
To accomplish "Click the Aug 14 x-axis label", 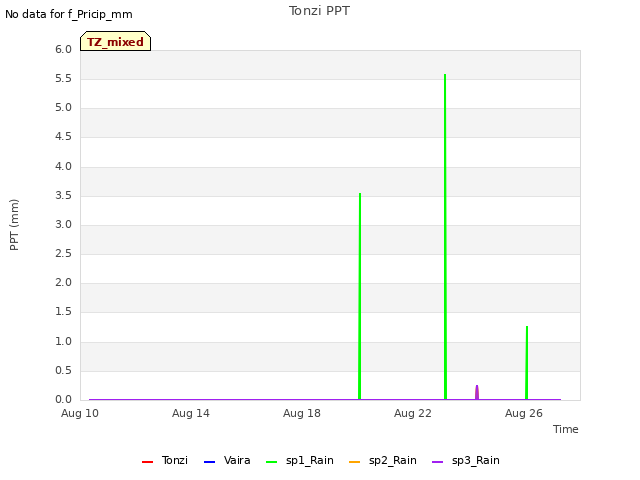I will coord(191,413).
